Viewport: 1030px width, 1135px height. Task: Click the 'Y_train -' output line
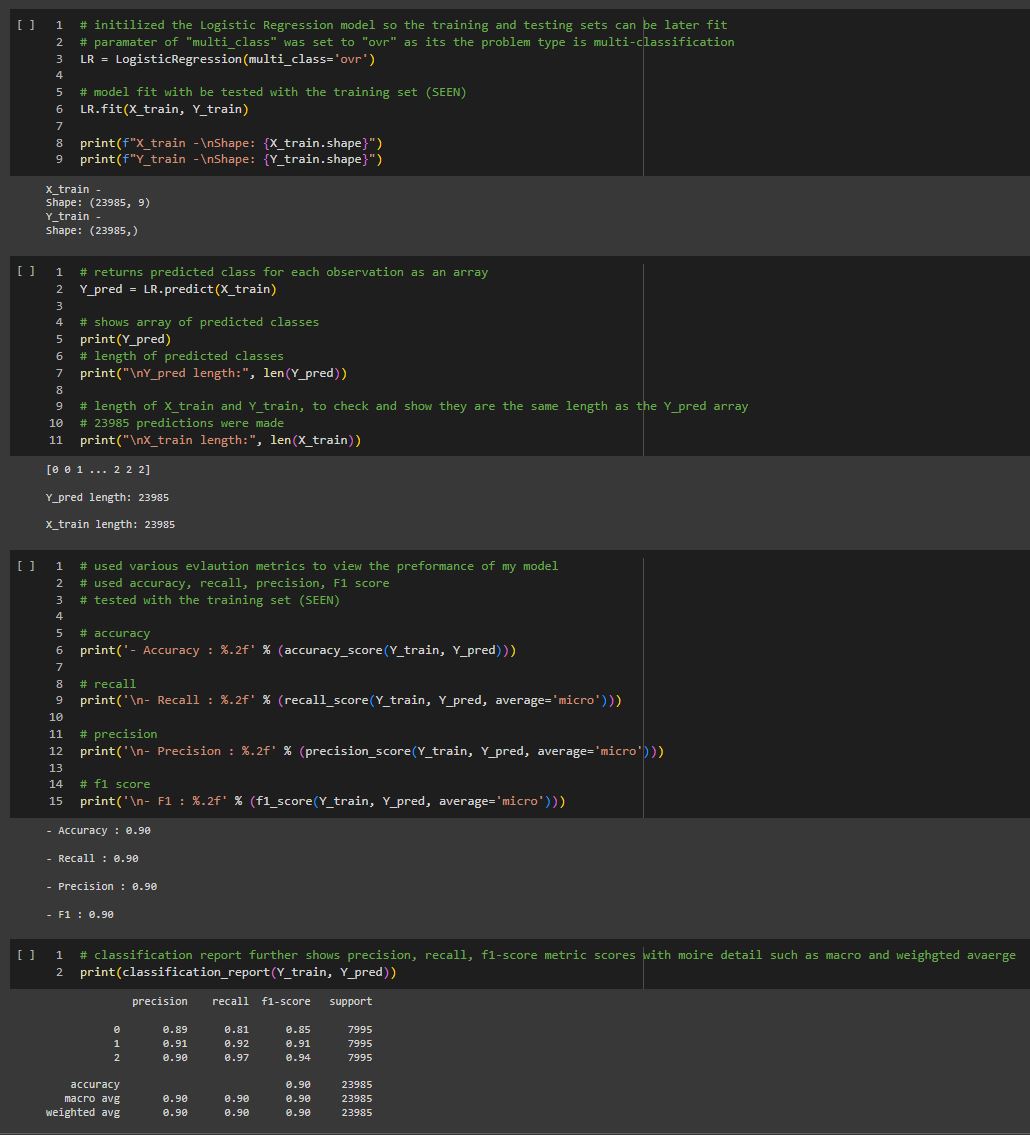click(x=73, y=216)
